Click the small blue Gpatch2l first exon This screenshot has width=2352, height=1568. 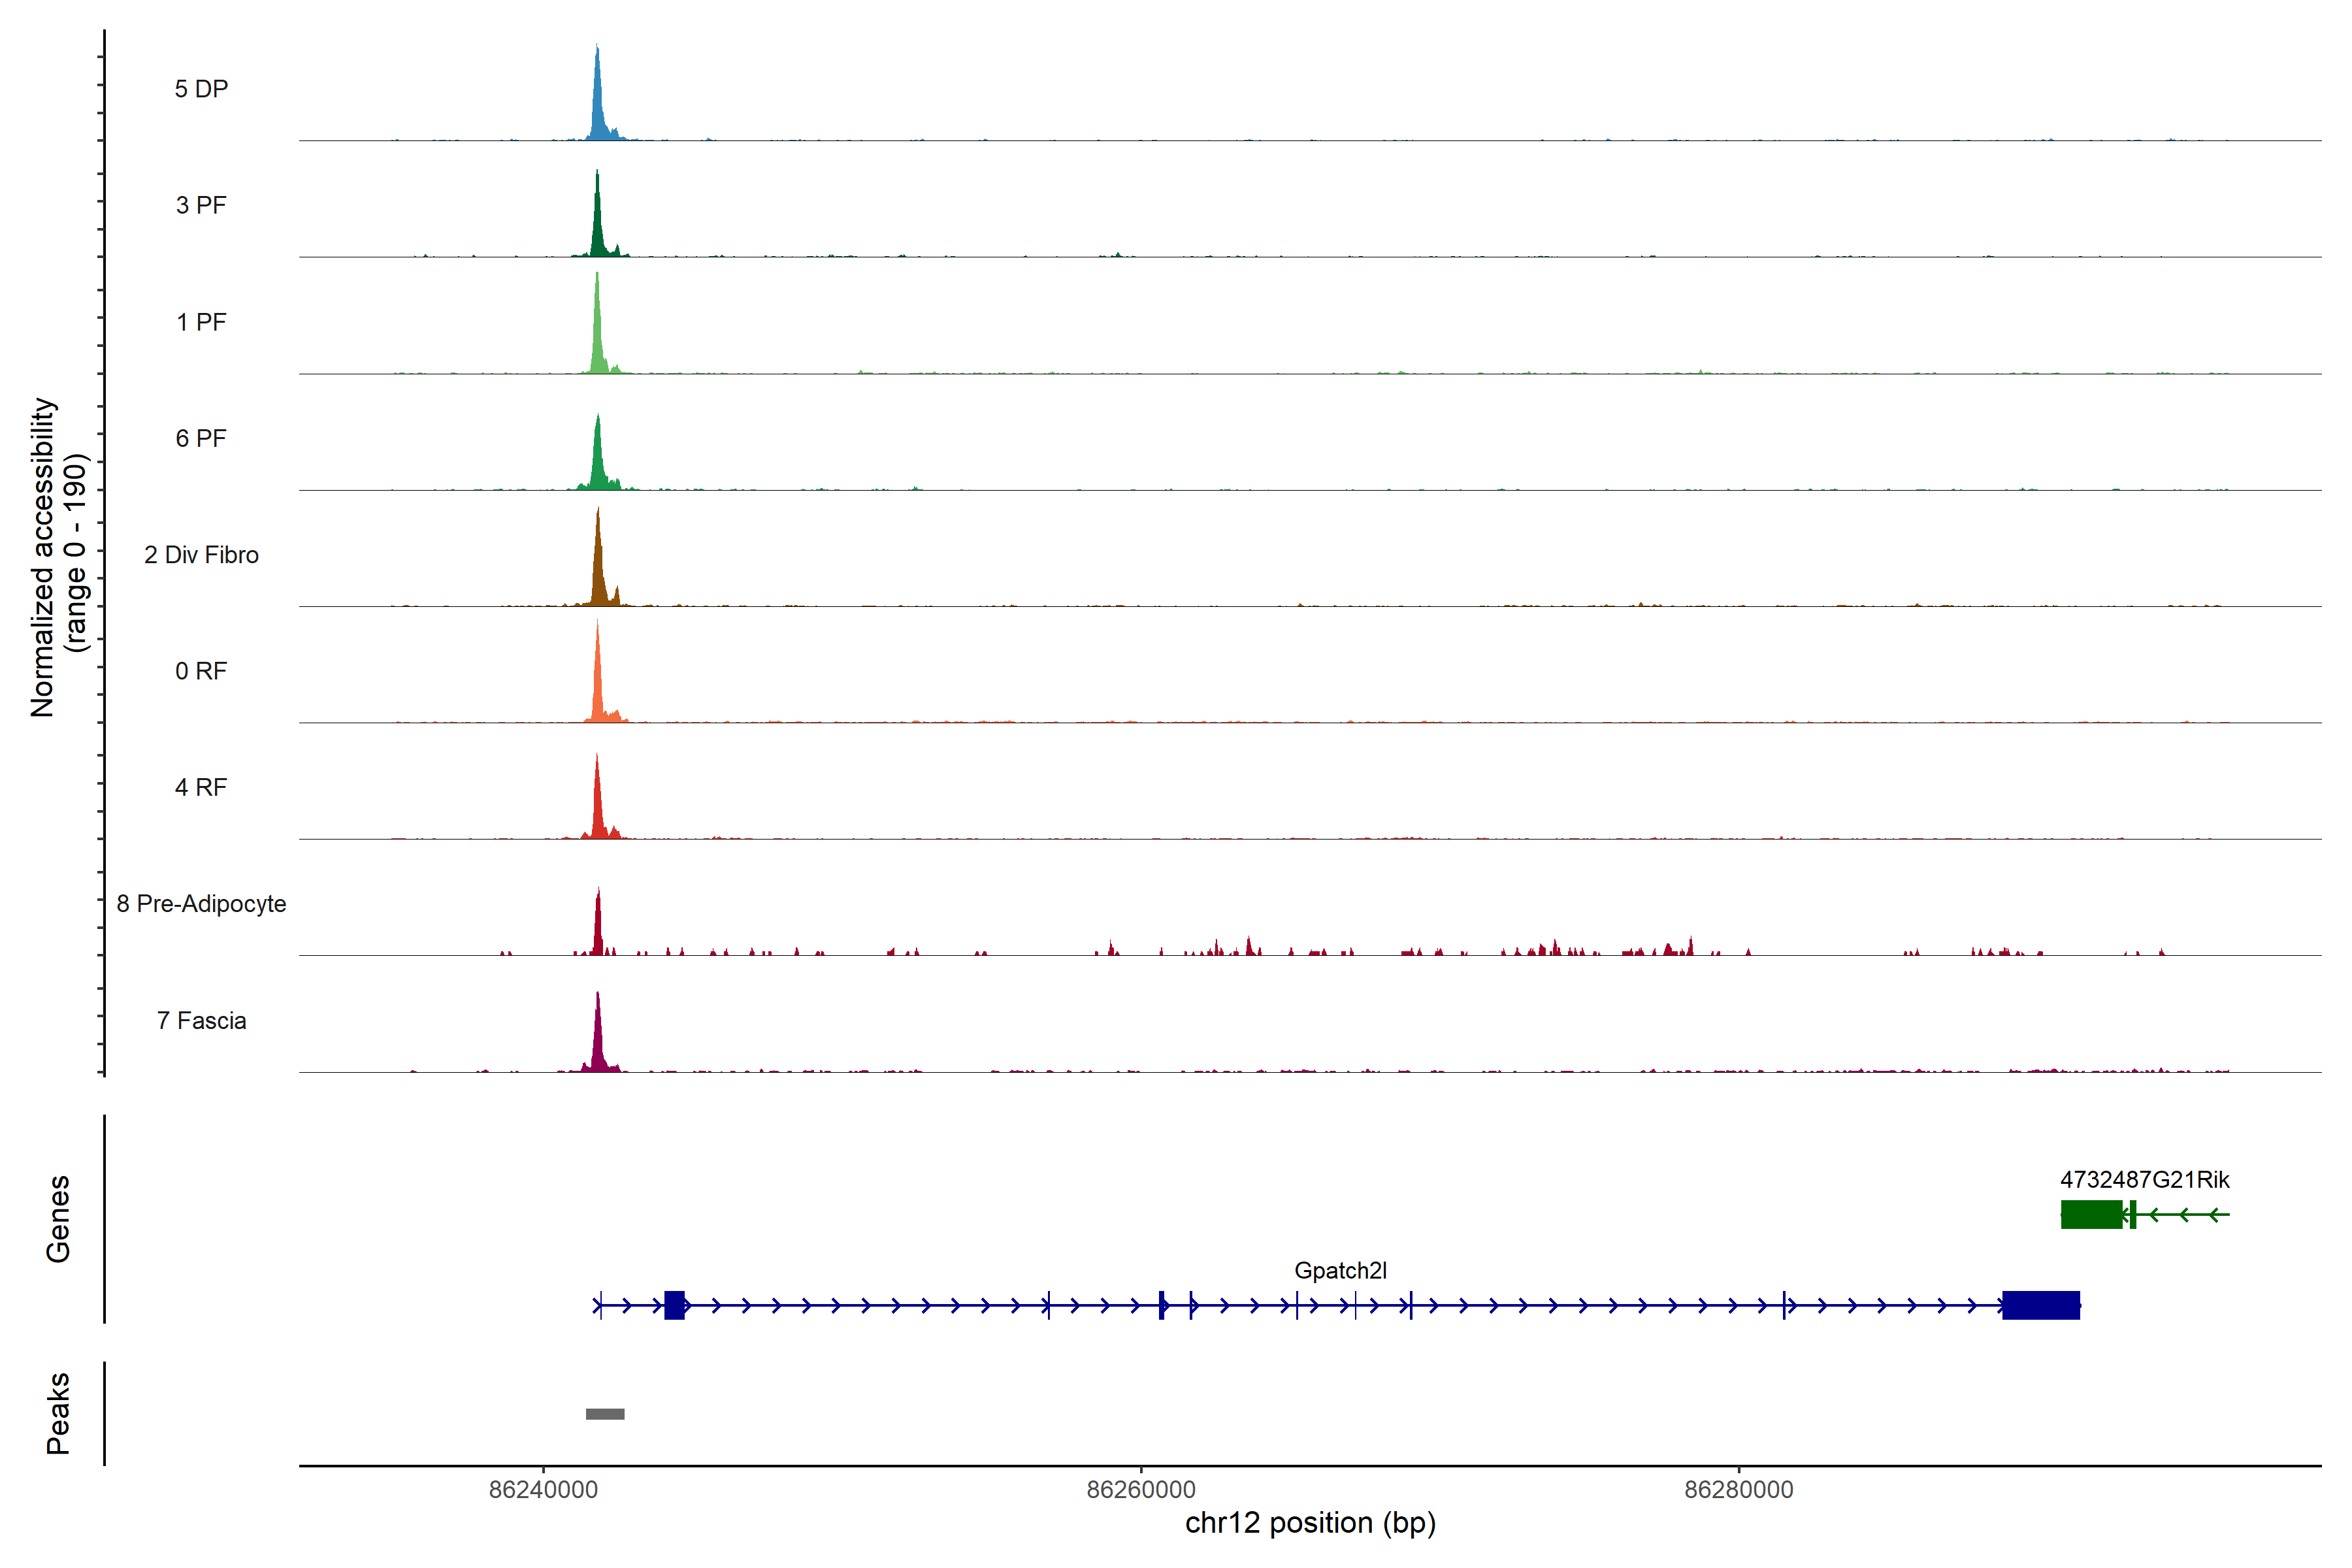point(675,1305)
